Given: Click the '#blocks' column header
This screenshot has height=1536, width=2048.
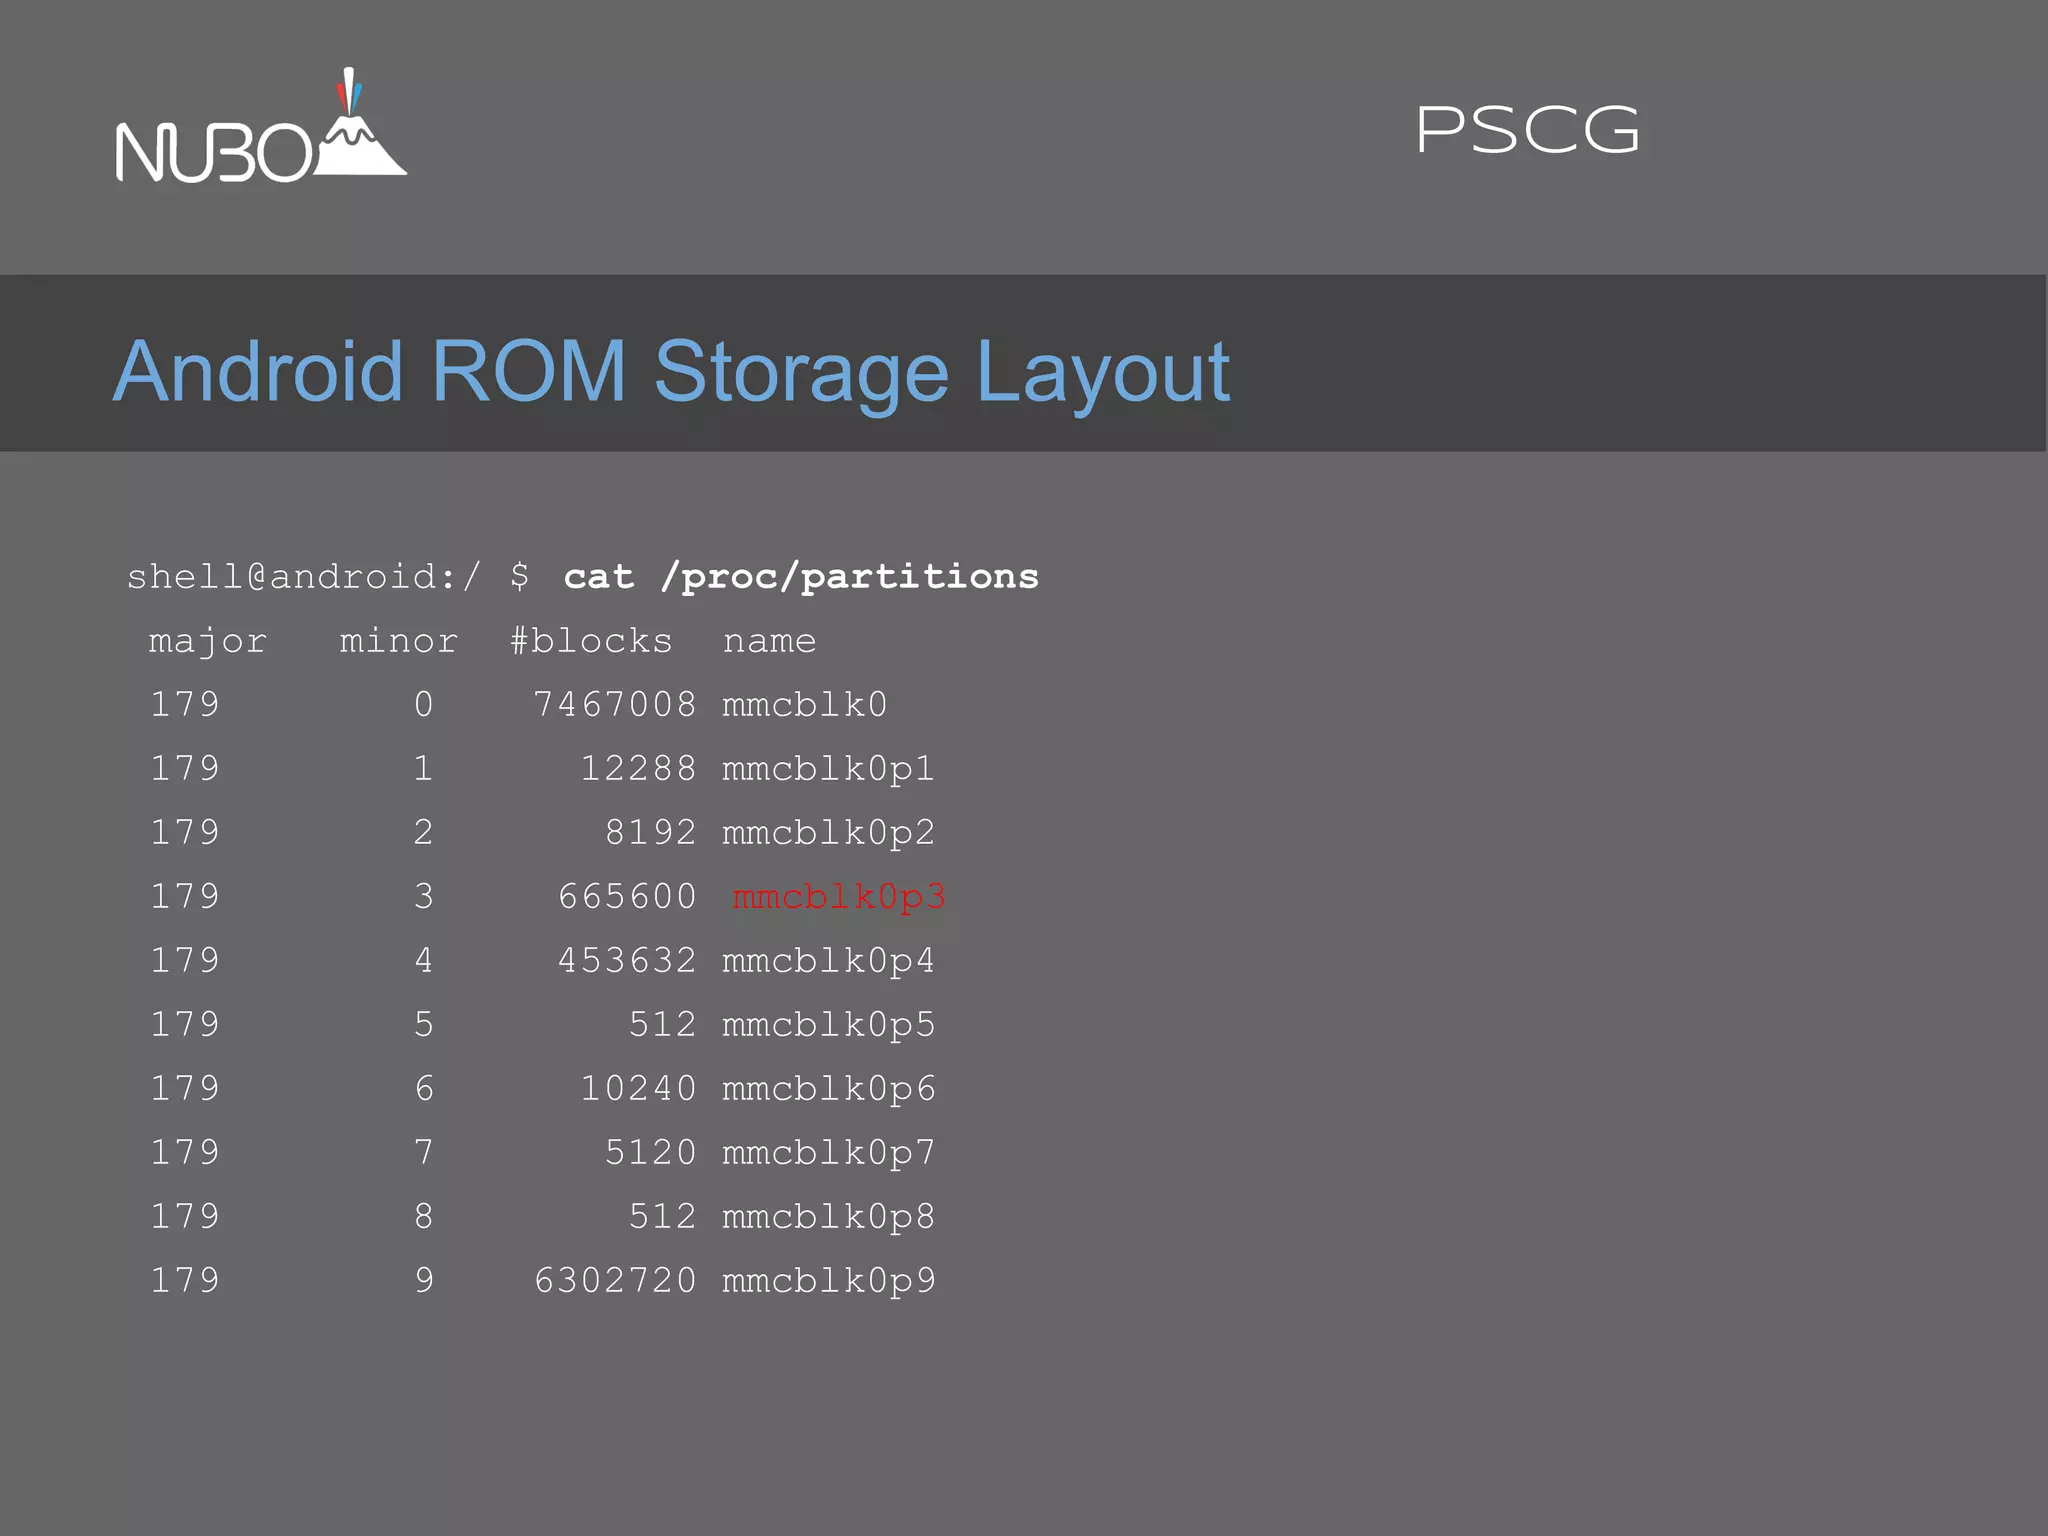Looking at the screenshot, I should tap(591, 640).
